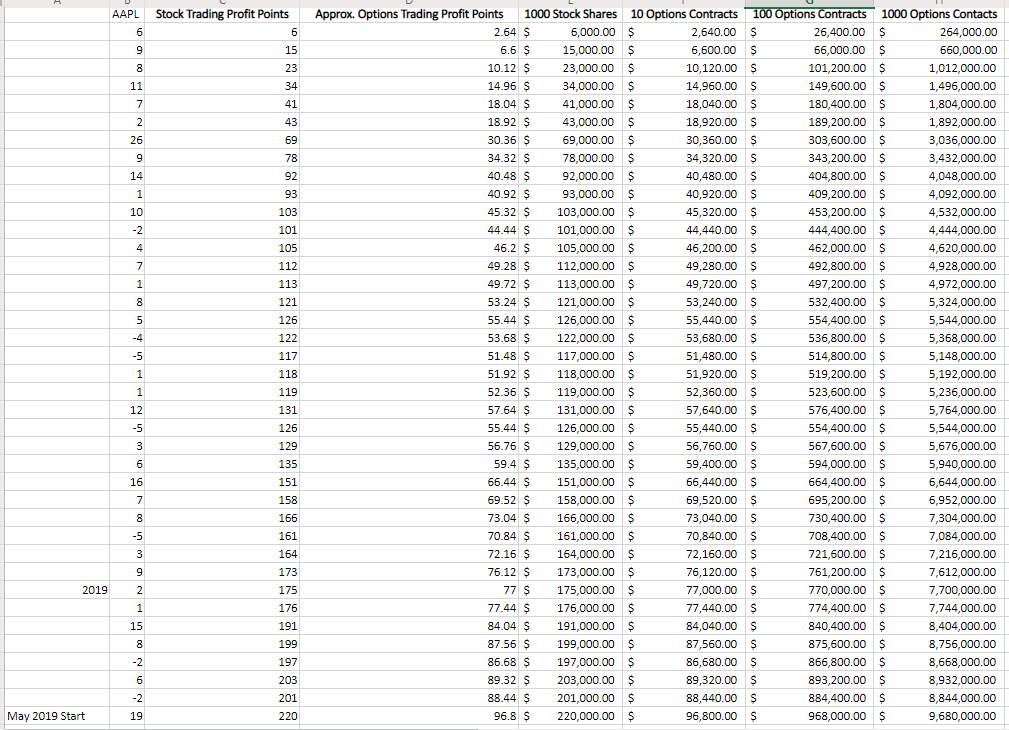The height and width of the screenshot is (730, 1009).
Task: Click the May 2019 Start label cell
Action: point(46,716)
